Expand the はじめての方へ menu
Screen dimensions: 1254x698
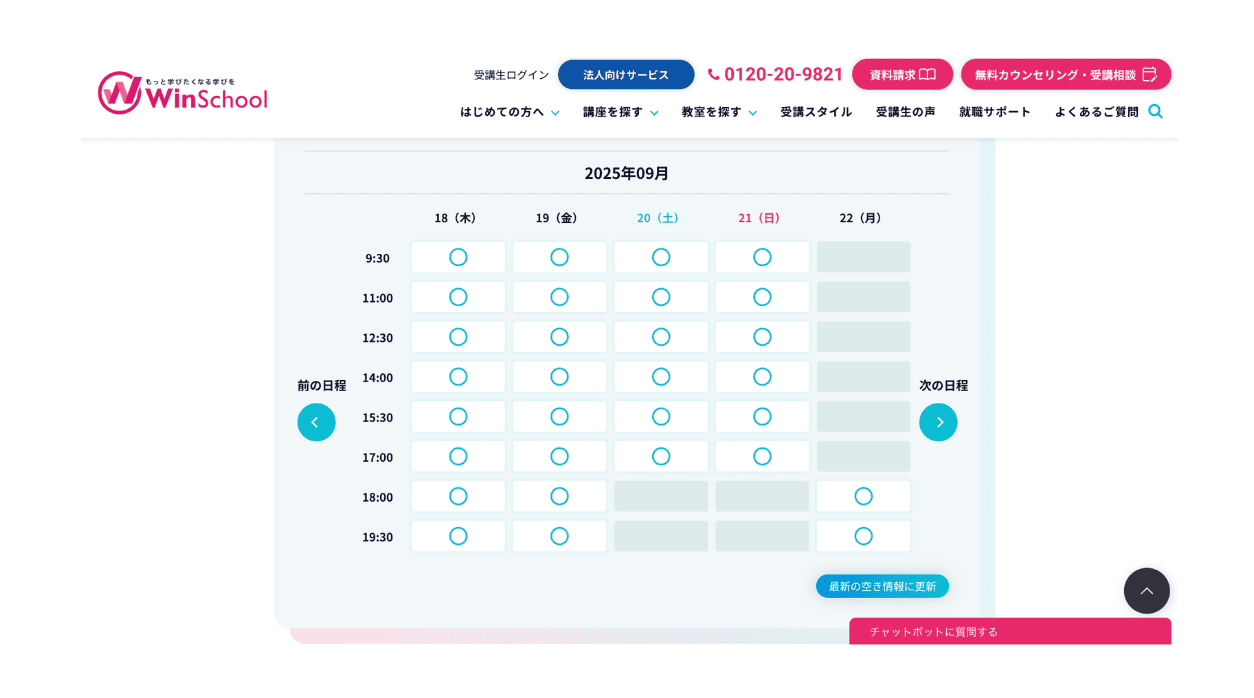tap(509, 112)
